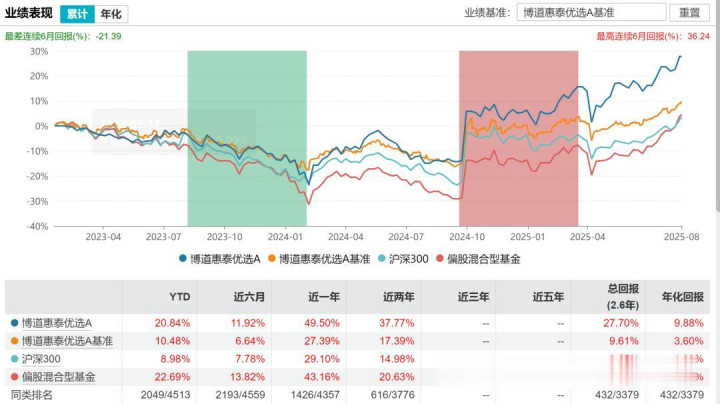Switch to the 累计 tab
The height and width of the screenshot is (404, 720).
pos(76,14)
